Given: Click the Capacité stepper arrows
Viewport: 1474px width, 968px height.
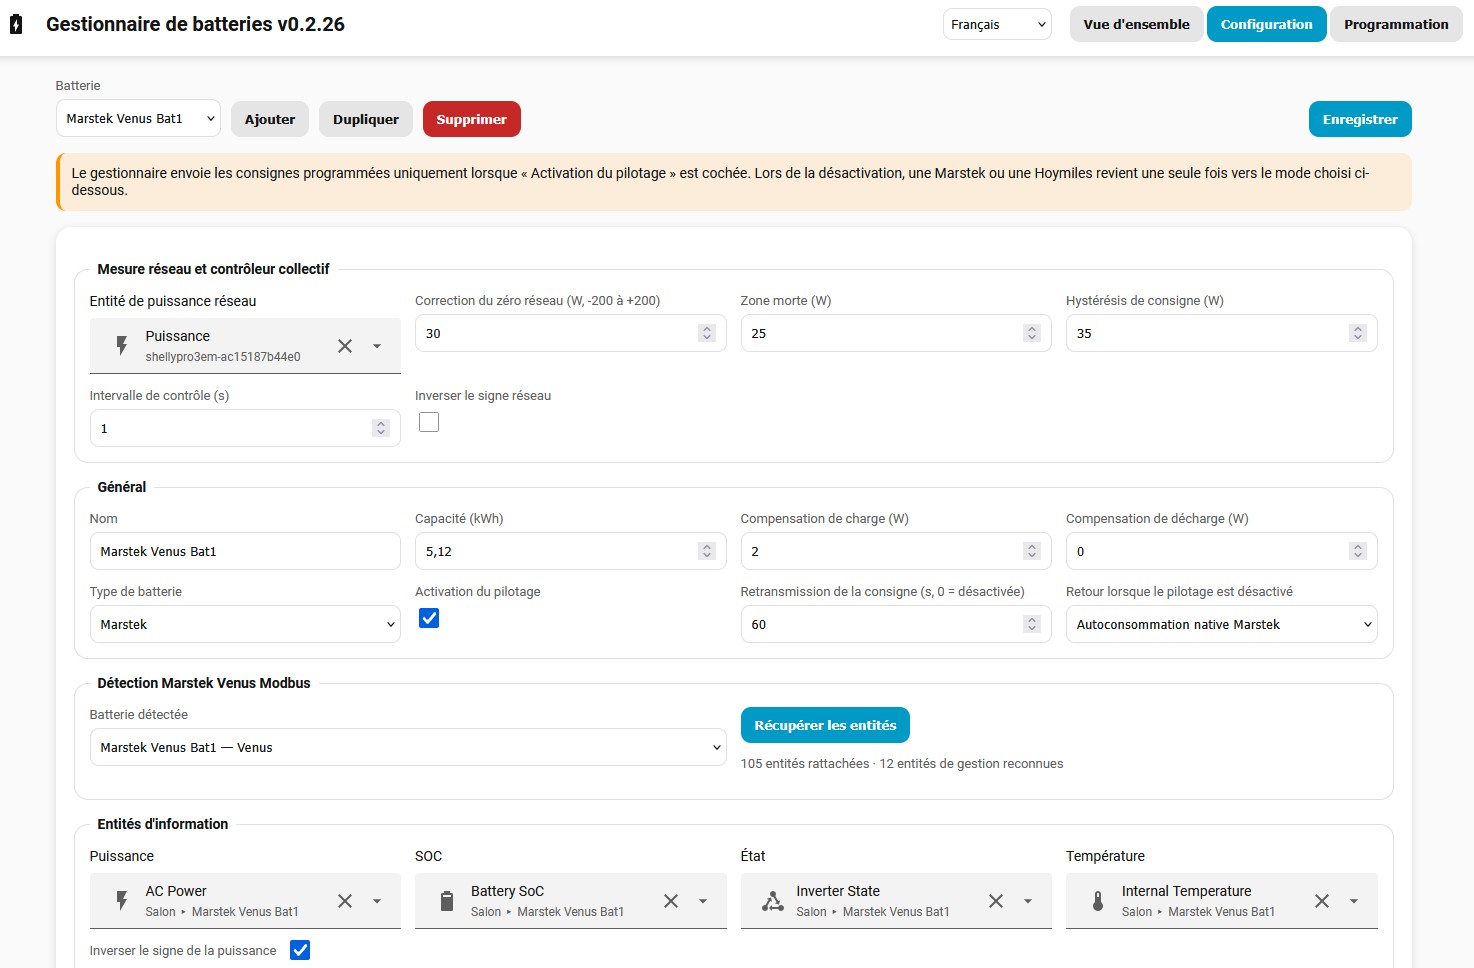Looking at the screenshot, I should pos(707,551).
